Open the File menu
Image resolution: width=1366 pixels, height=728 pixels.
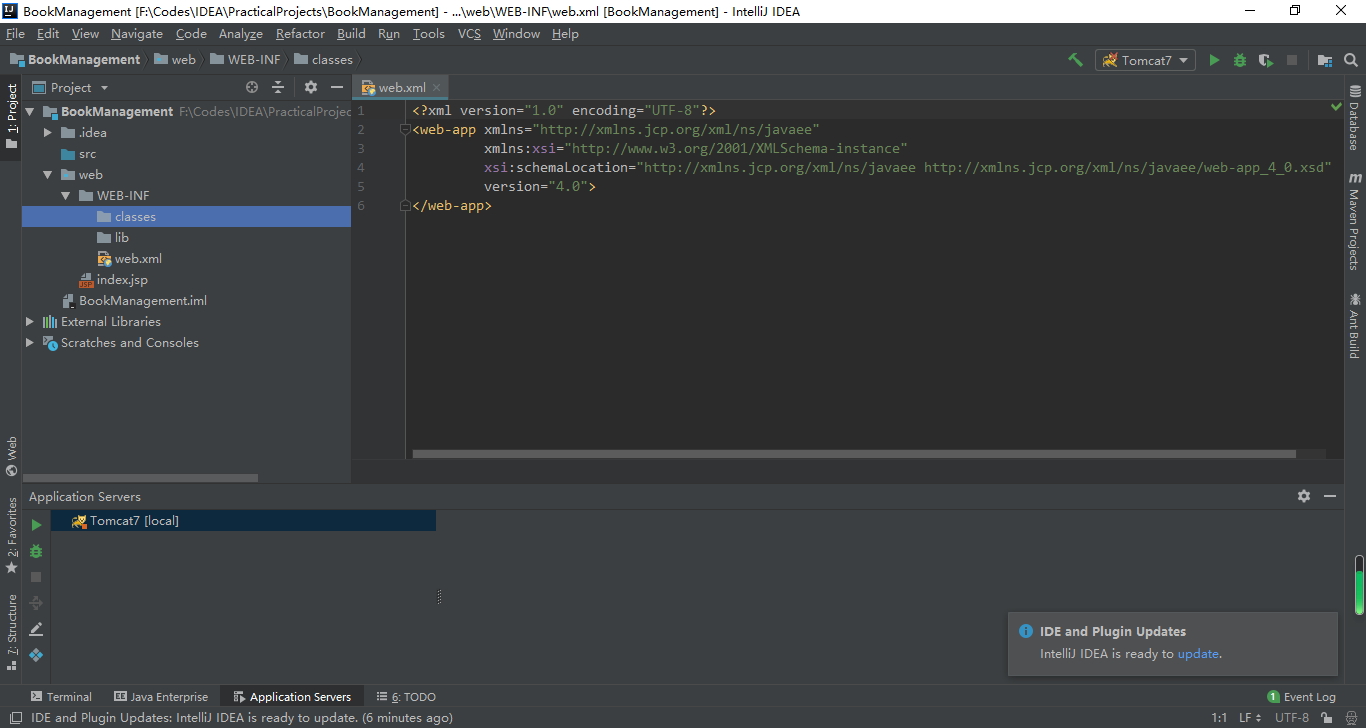click(15, 33)
